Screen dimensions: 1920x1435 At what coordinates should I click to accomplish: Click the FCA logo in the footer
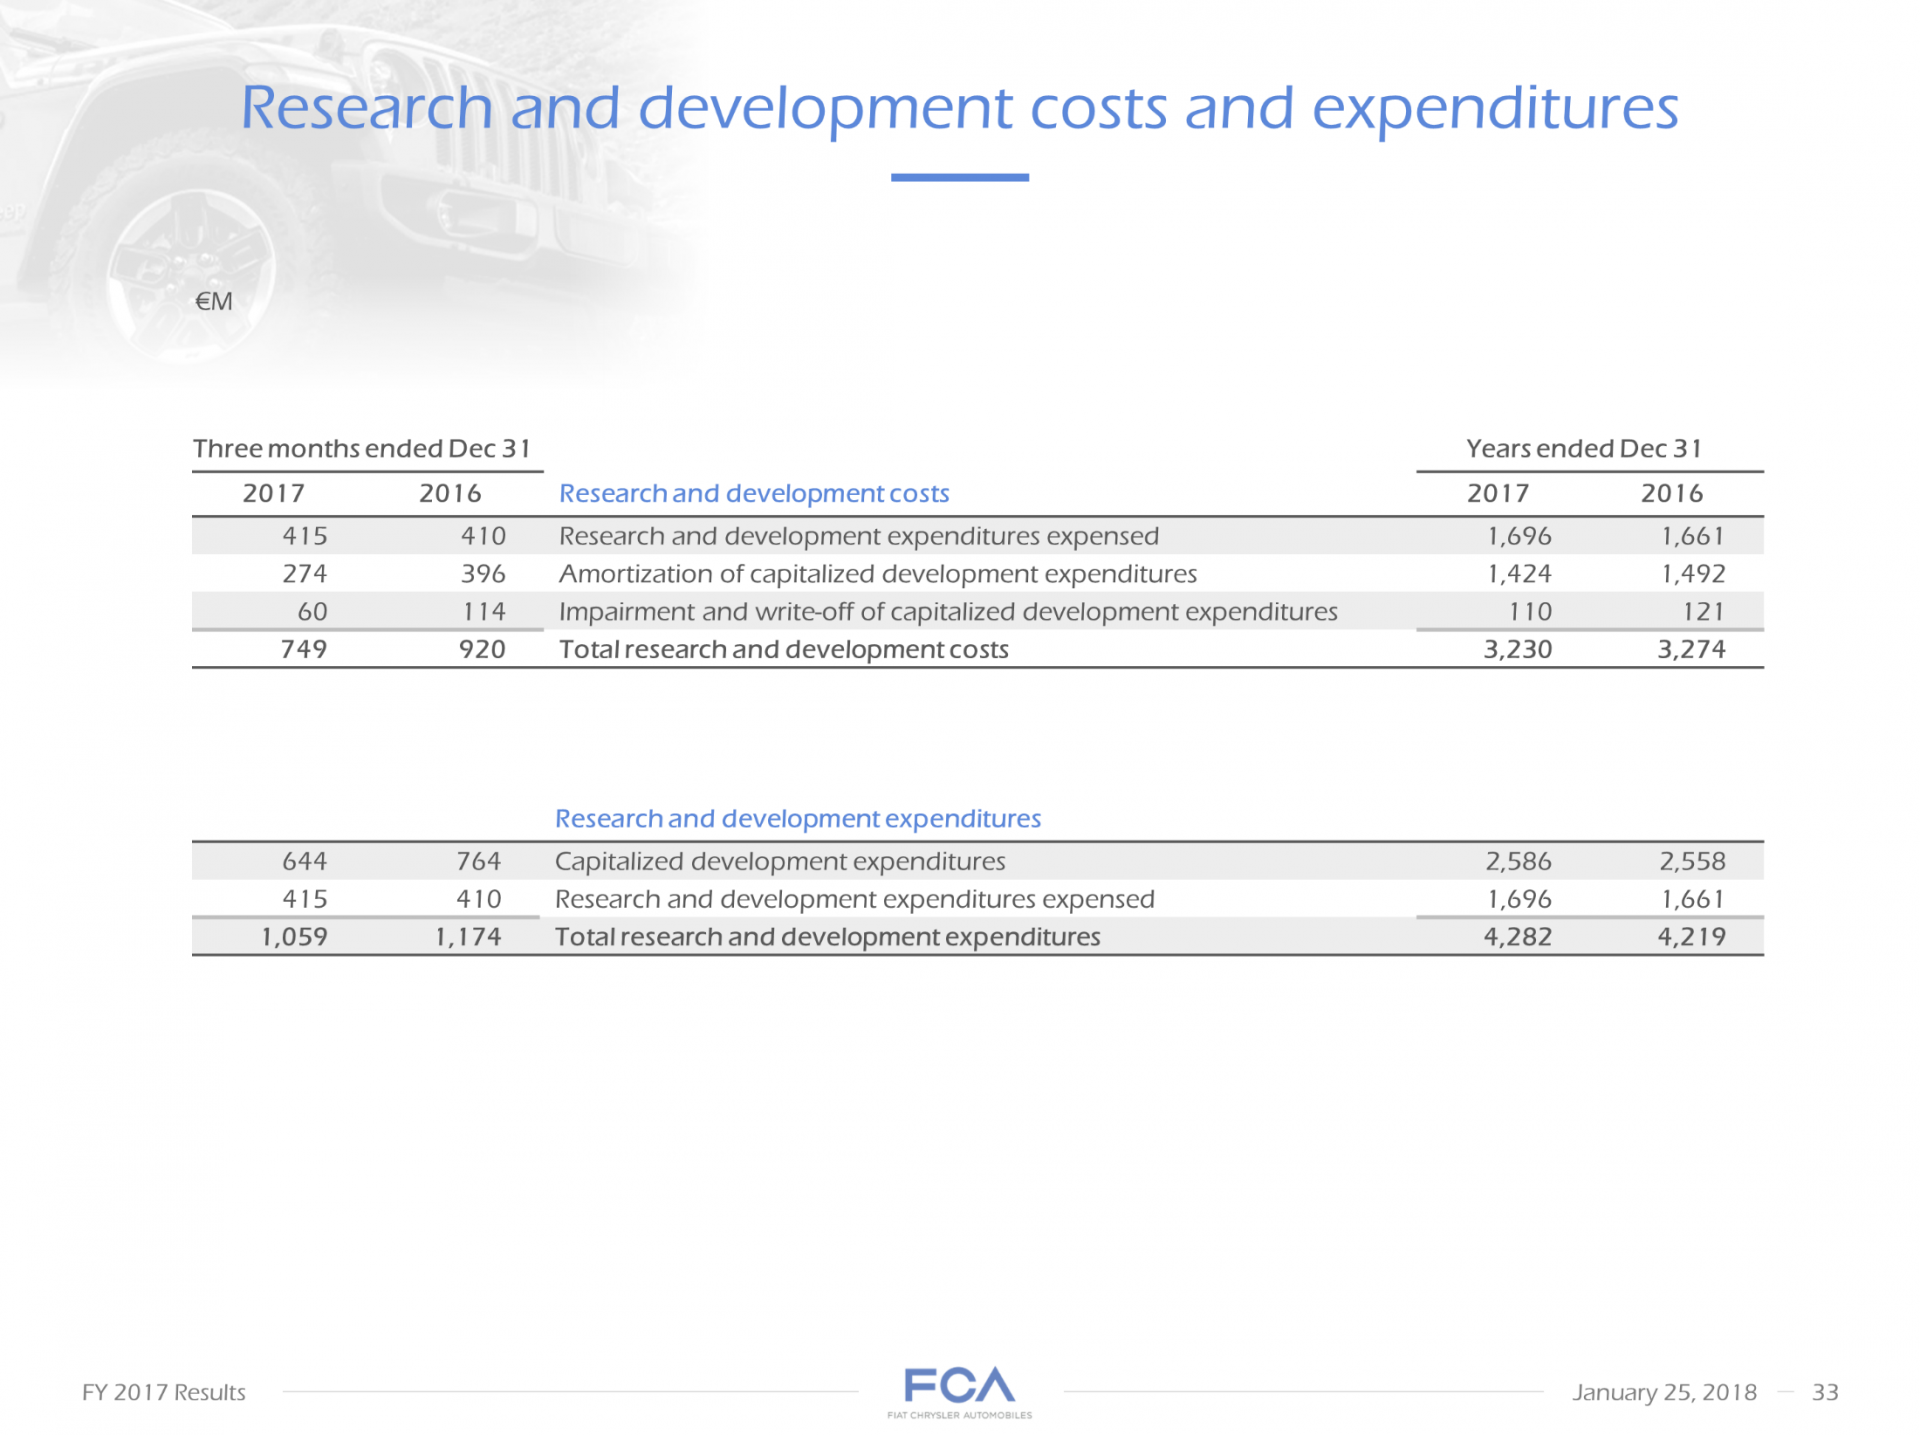(x=959, y=1392)
